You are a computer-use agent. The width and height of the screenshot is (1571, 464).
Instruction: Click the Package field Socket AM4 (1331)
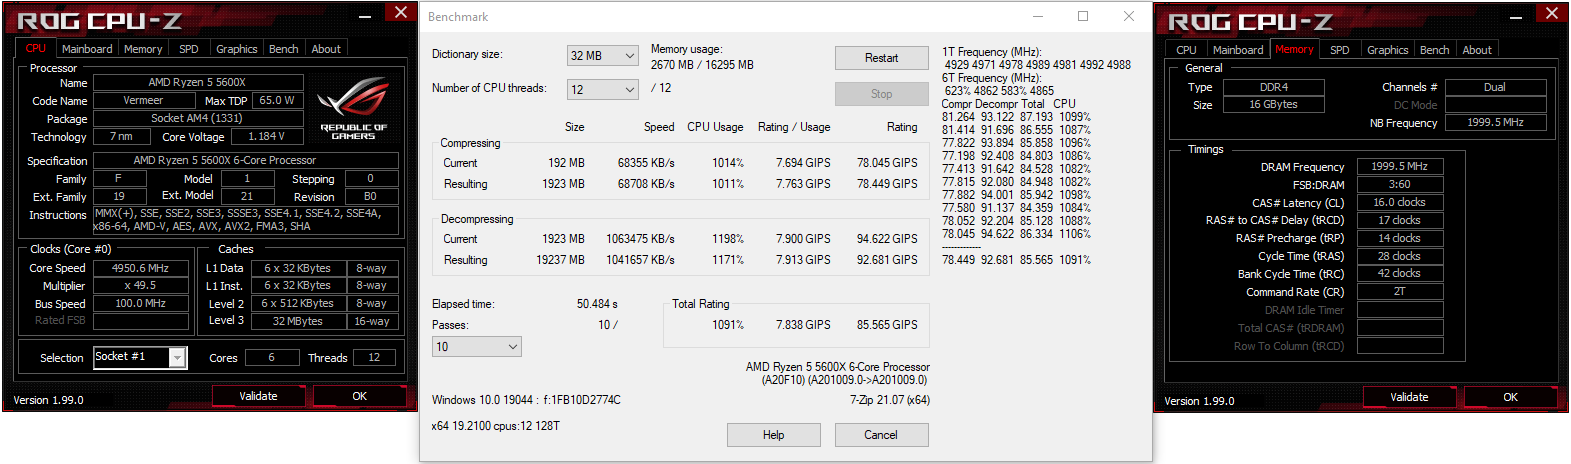coord(197,118)
